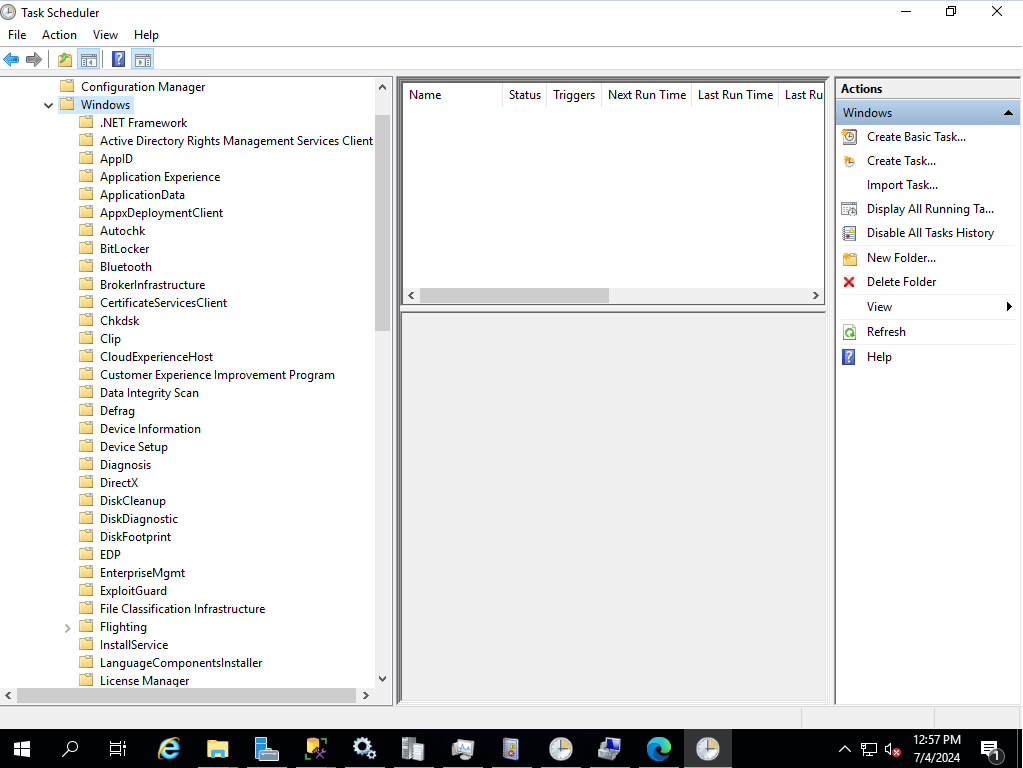1023x768 pixels.
Task: Click the New Folder icon
Action: [849, 258]
